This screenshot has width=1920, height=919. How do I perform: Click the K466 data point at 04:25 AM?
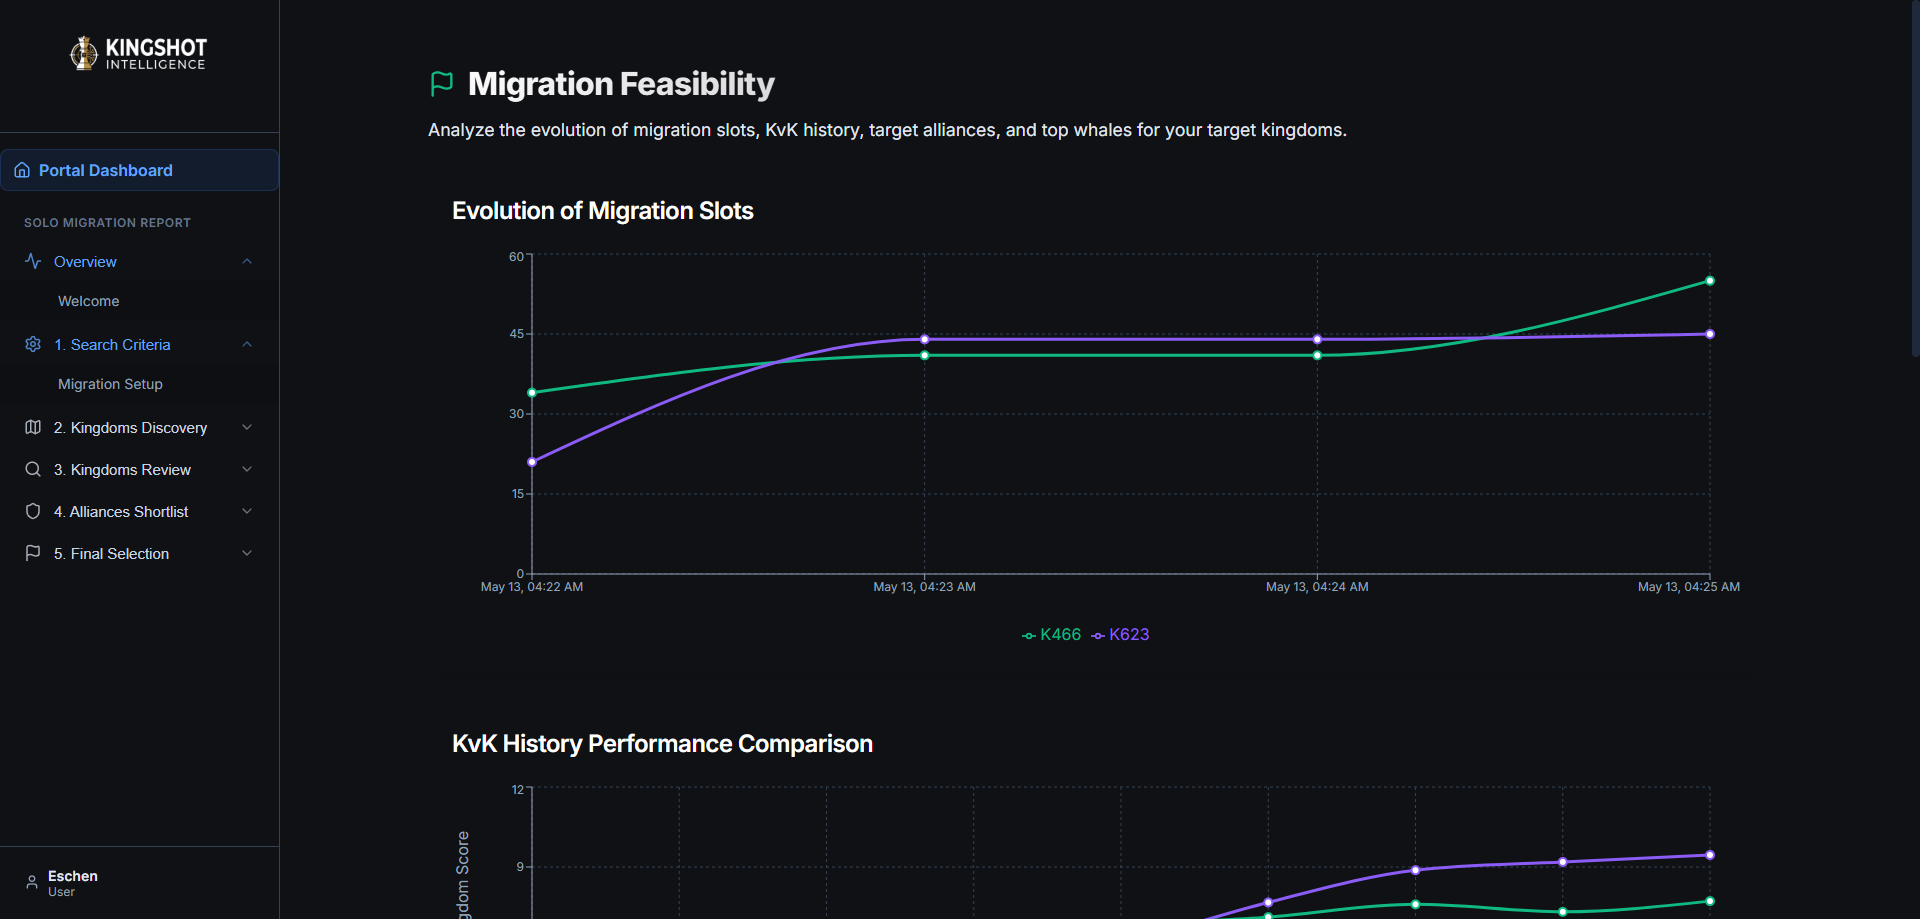pos(1710,281)
